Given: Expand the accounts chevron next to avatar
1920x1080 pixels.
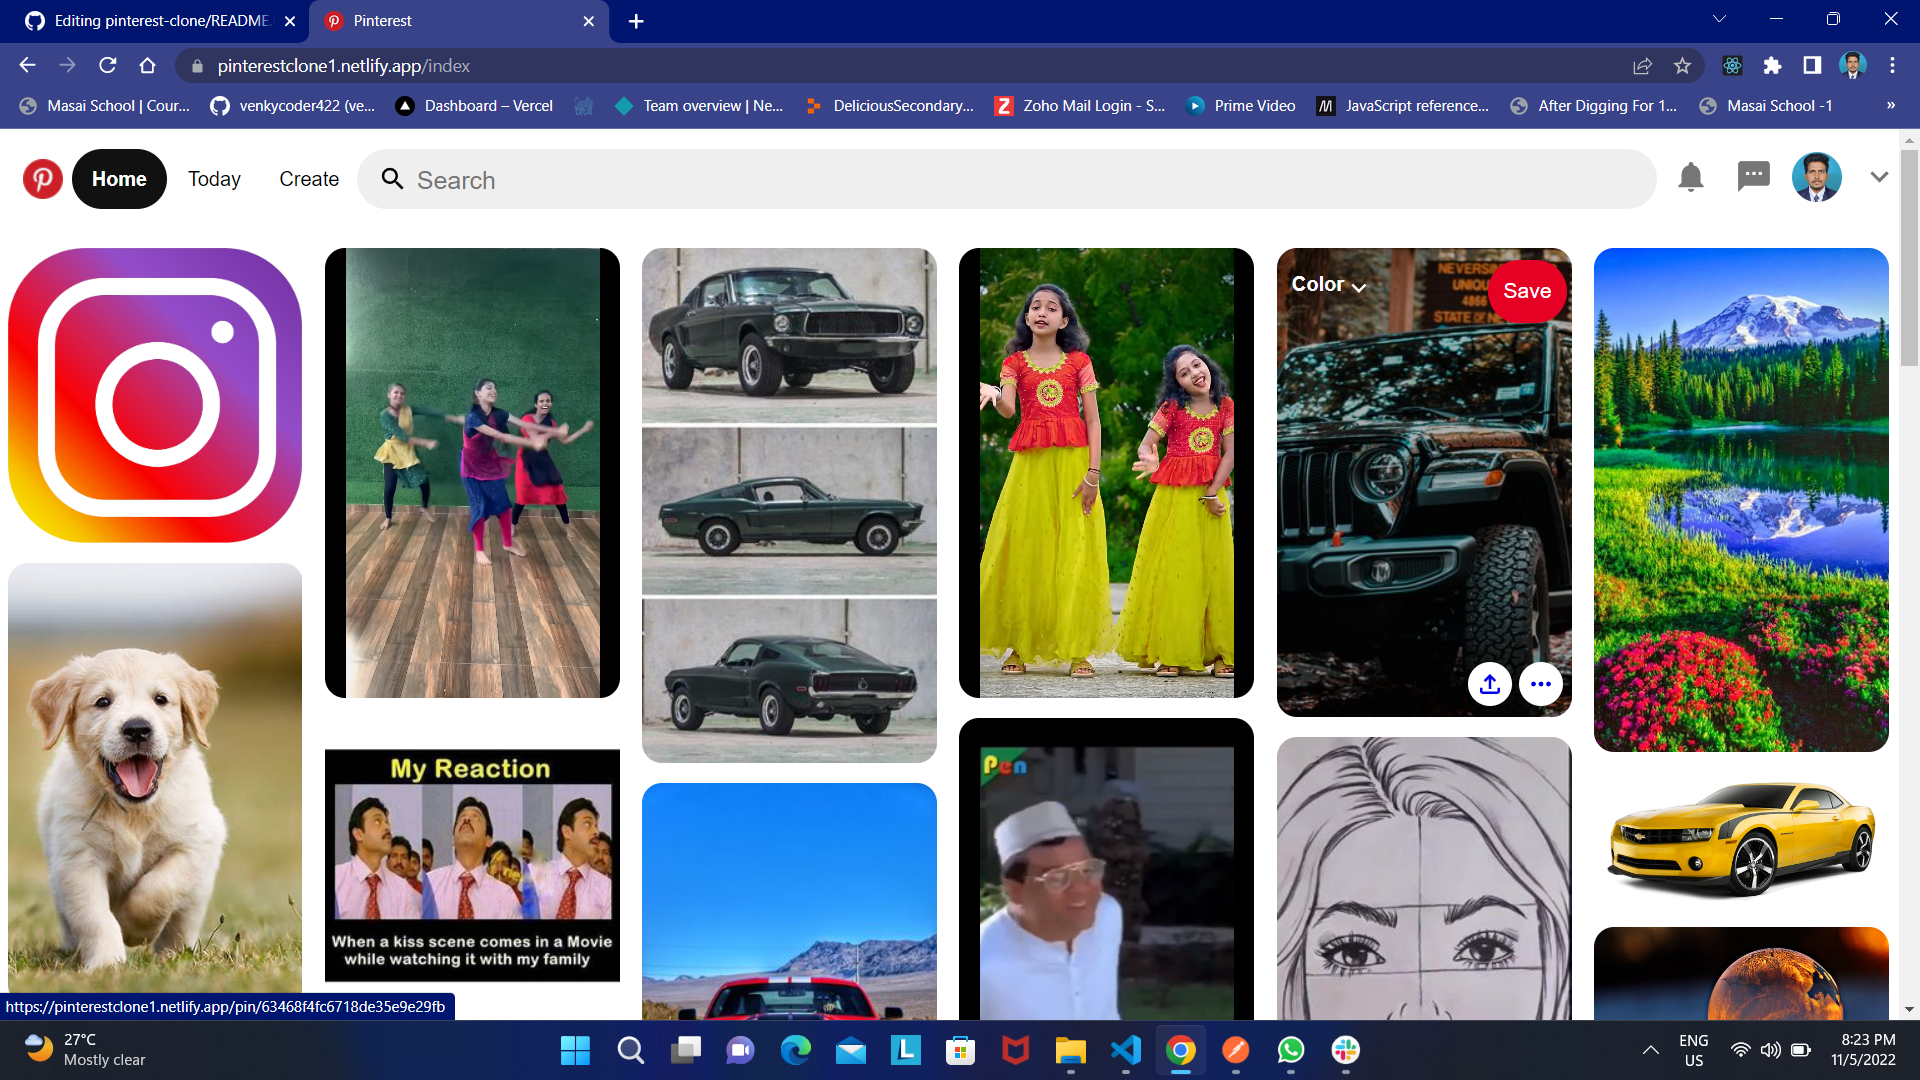Looking at the screenshot, I should point(1880,177).
